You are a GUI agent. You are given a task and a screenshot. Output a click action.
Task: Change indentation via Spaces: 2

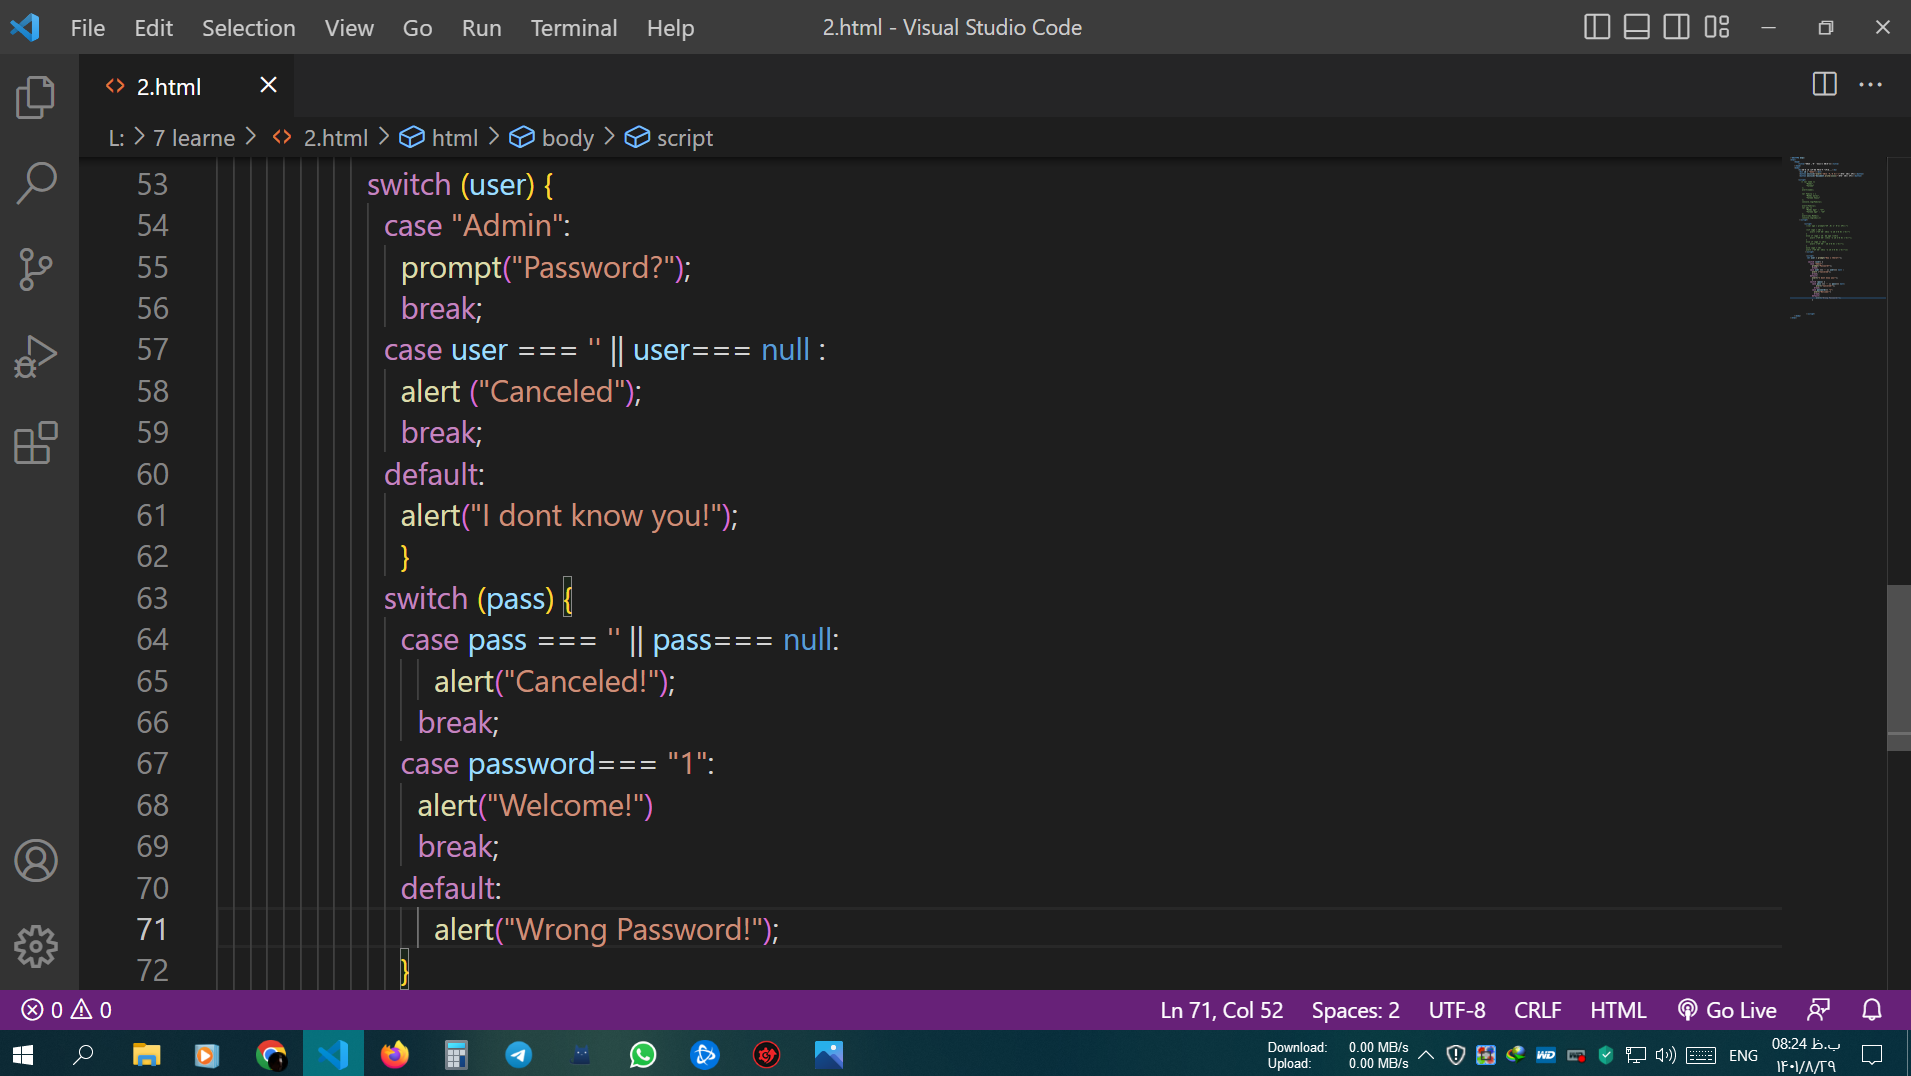pos(1355,1010)
